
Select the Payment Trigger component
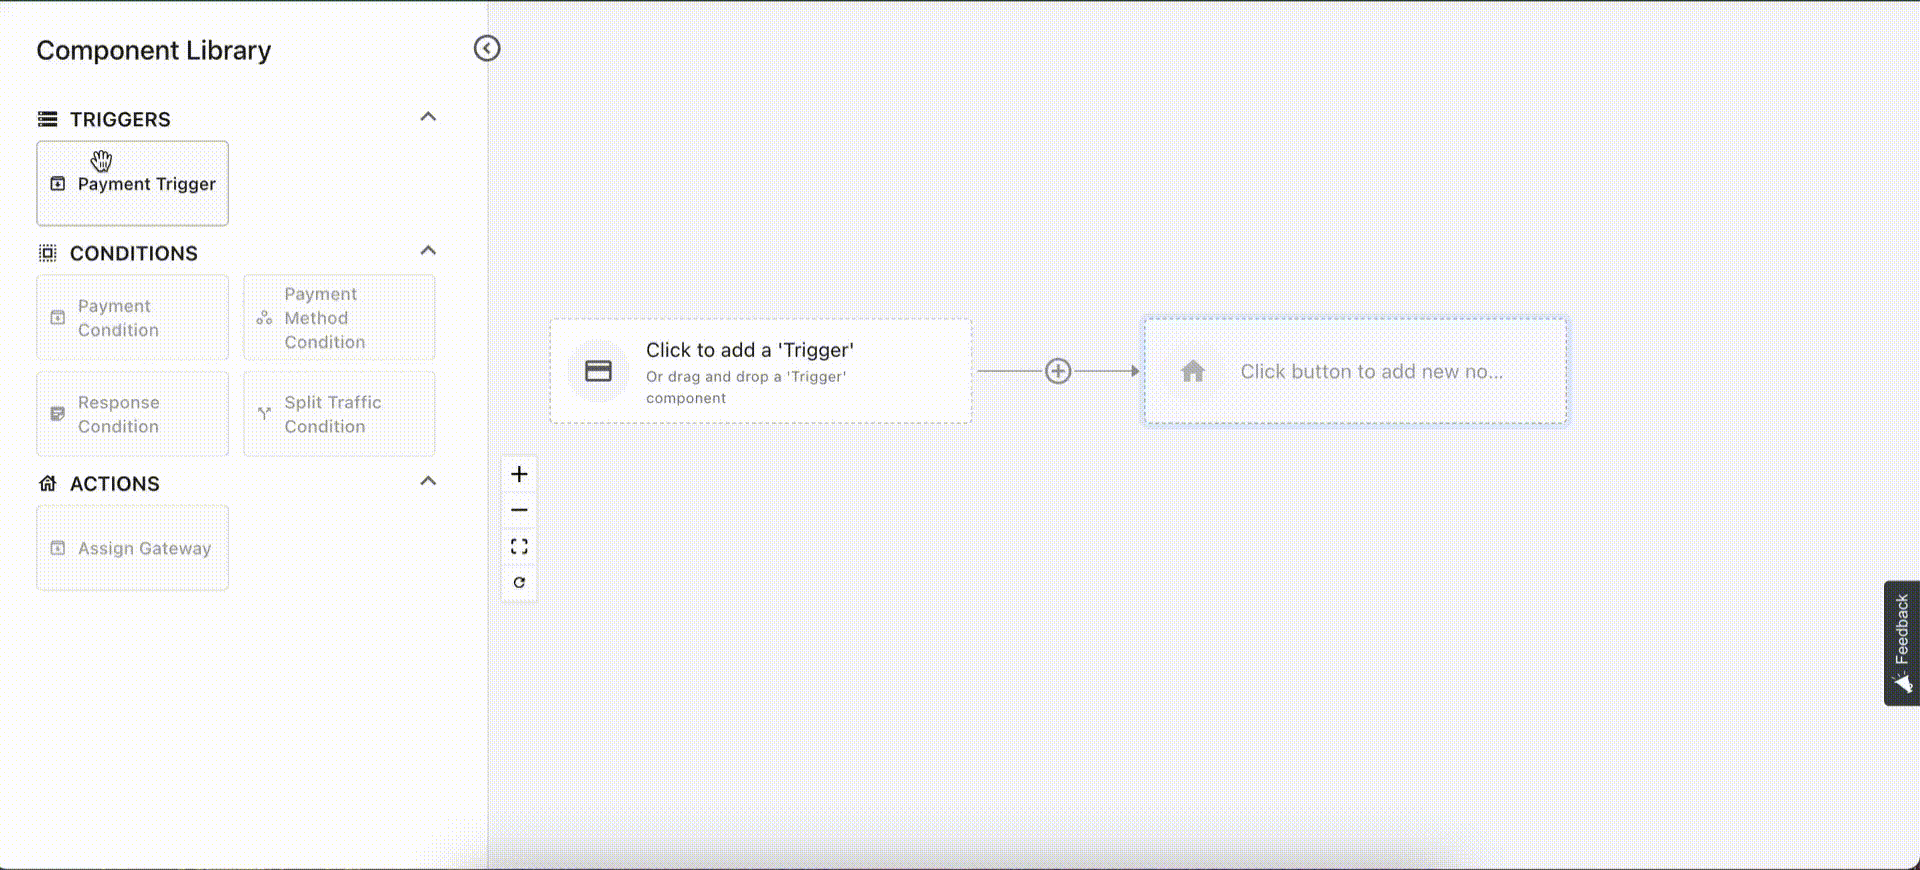click(x=132, y=183)
